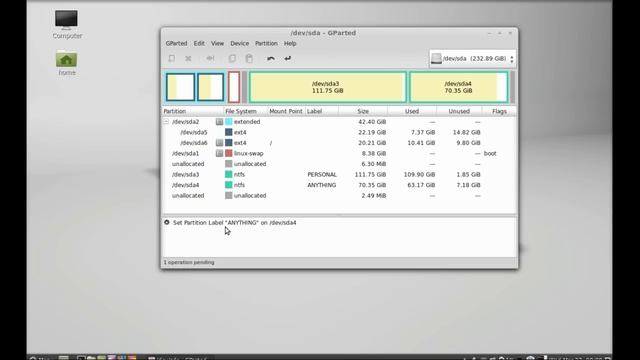
Task: Click the Size column header
Action: click(363, 111)
